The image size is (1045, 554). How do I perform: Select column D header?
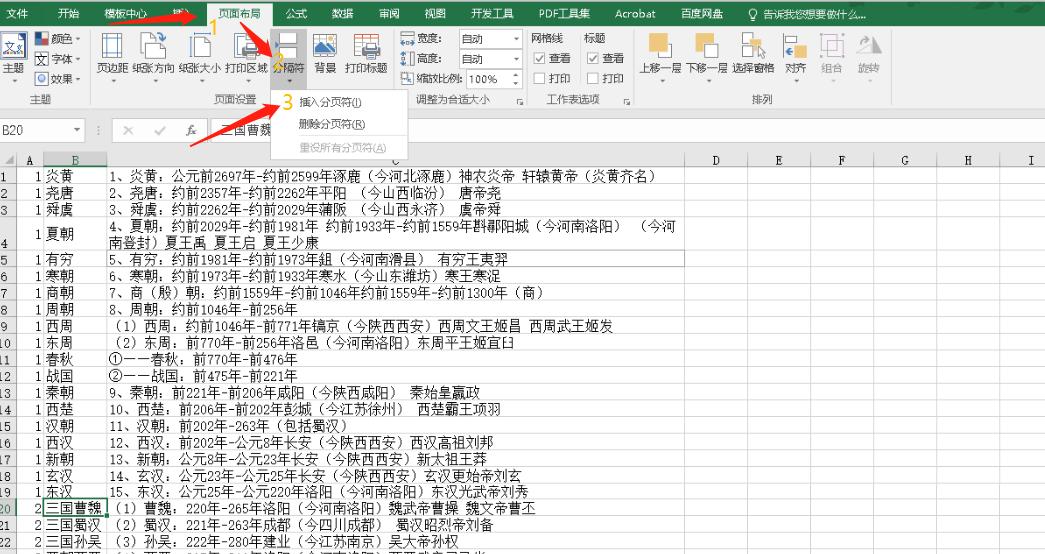(716, 160)
